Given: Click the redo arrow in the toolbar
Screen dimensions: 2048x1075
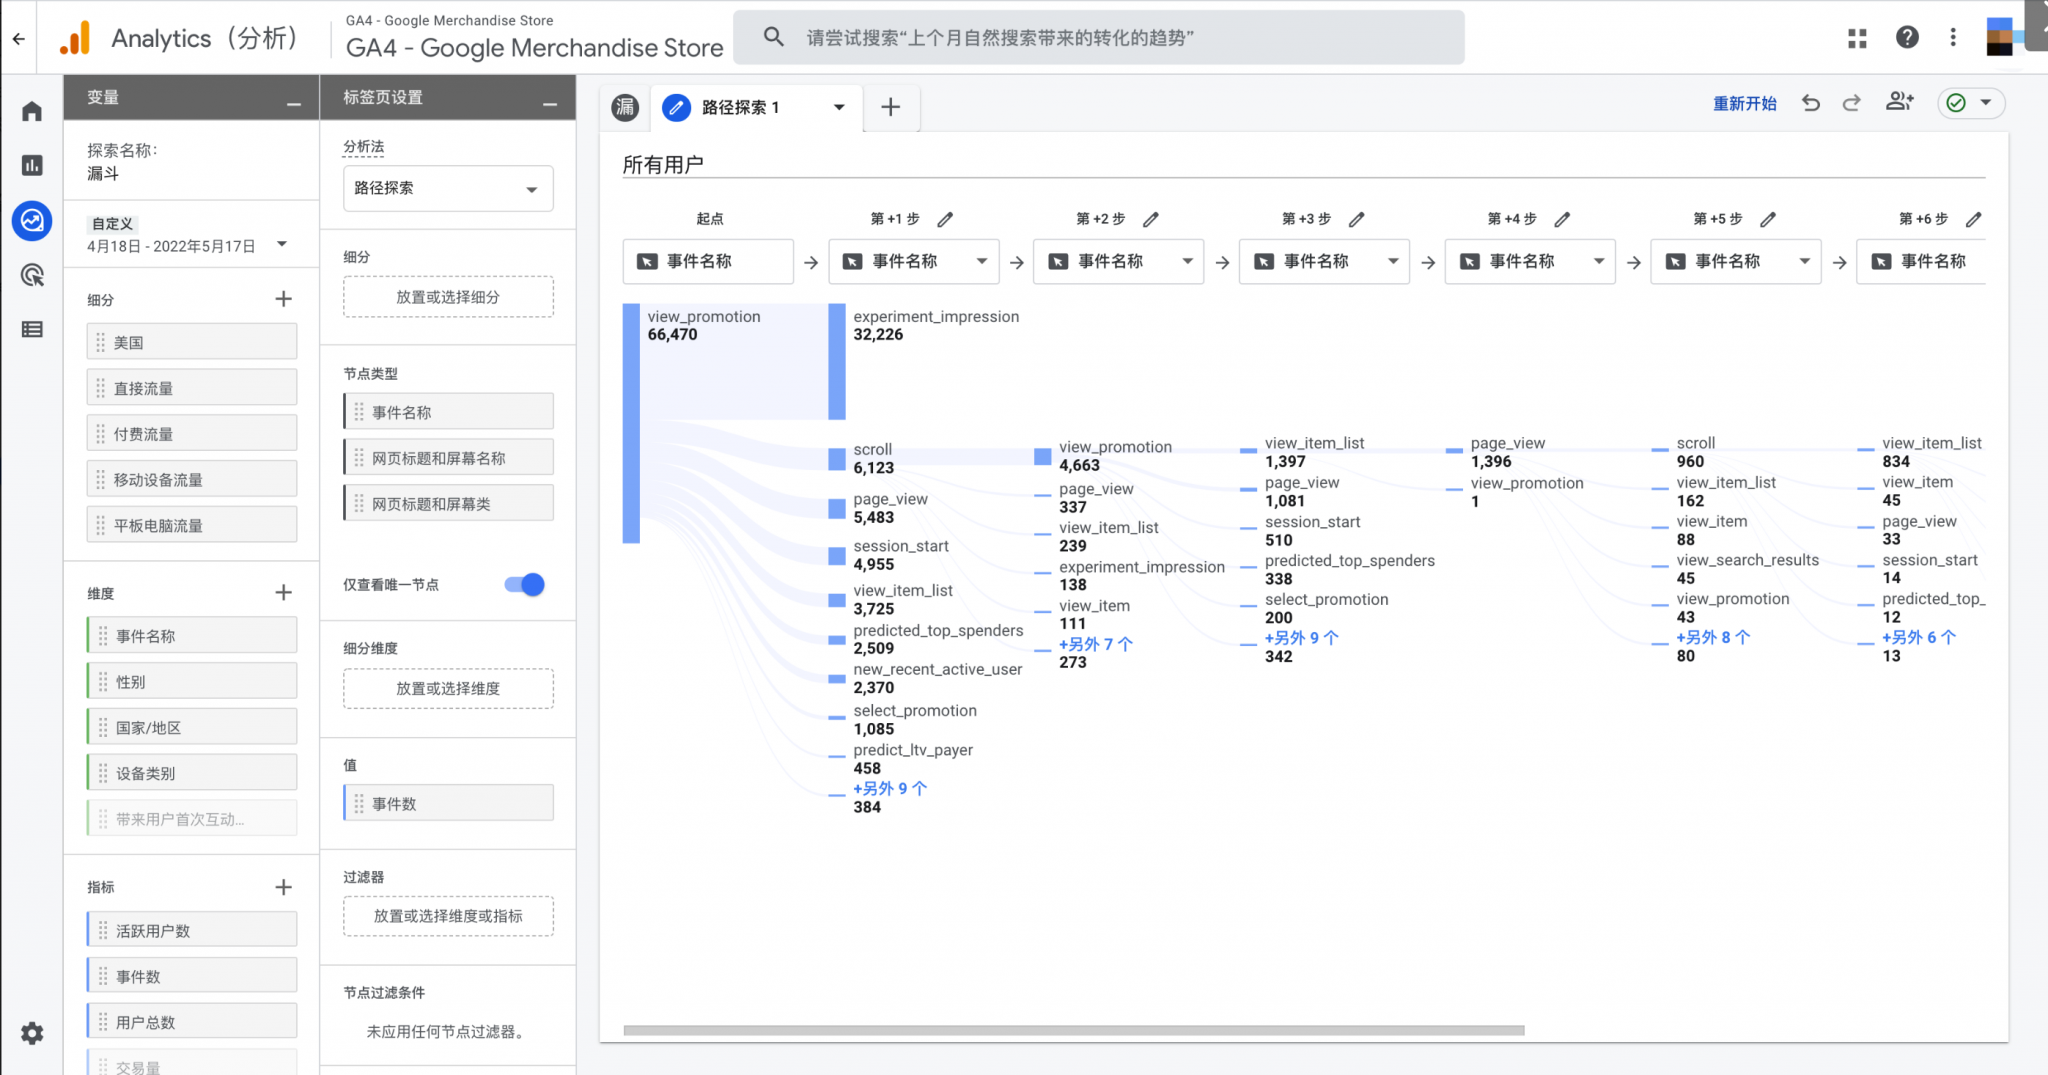Looking at the screenshot, I should point(1852,102).
